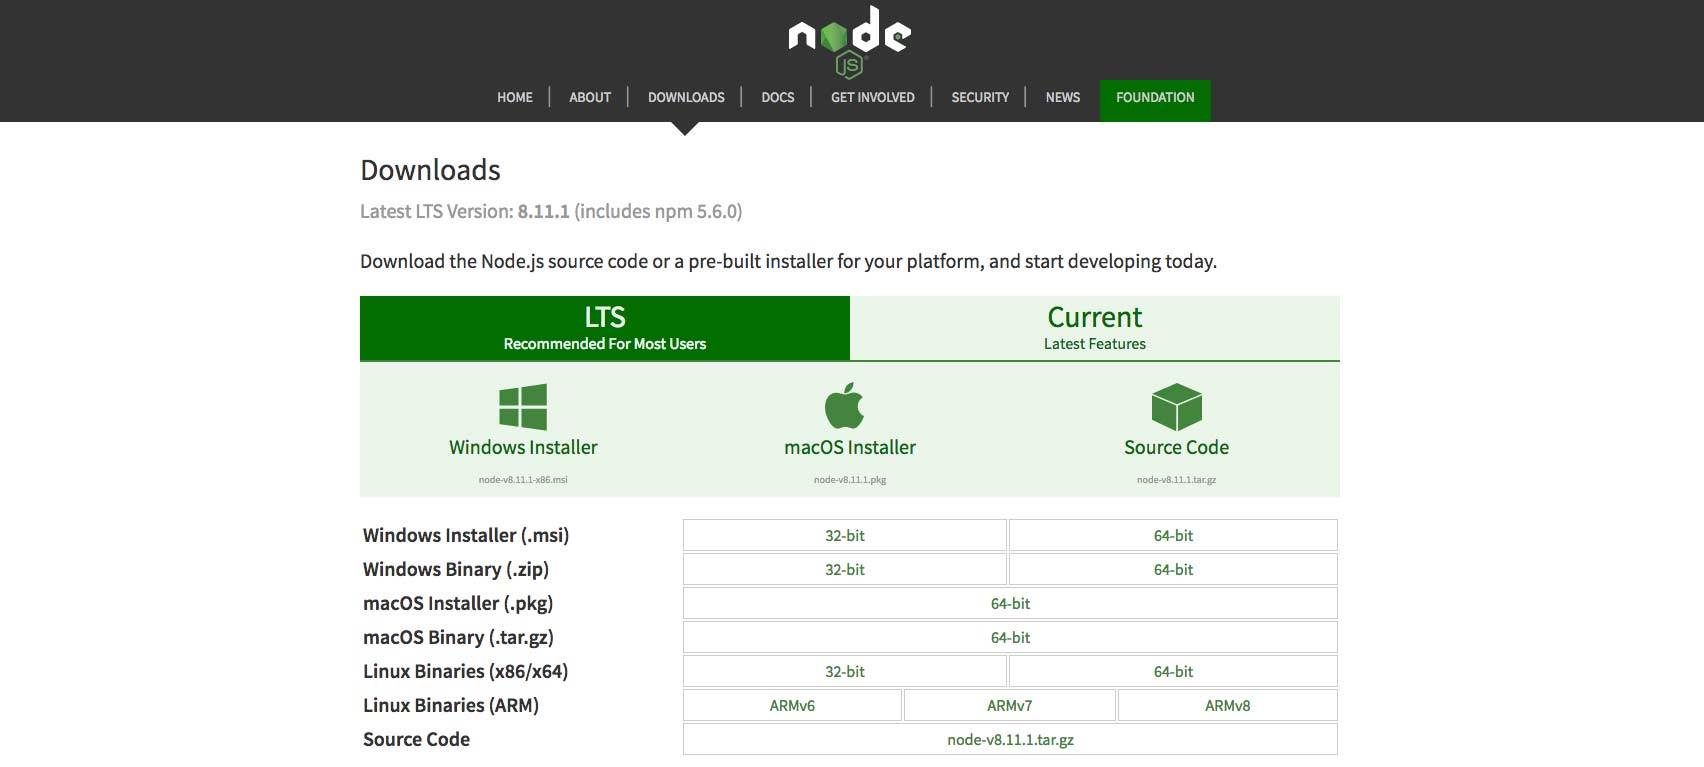This screenshot has width=1704, height=767.
Task: Click the Windows Installer (.msi) row label
Action: click(466, 535)
